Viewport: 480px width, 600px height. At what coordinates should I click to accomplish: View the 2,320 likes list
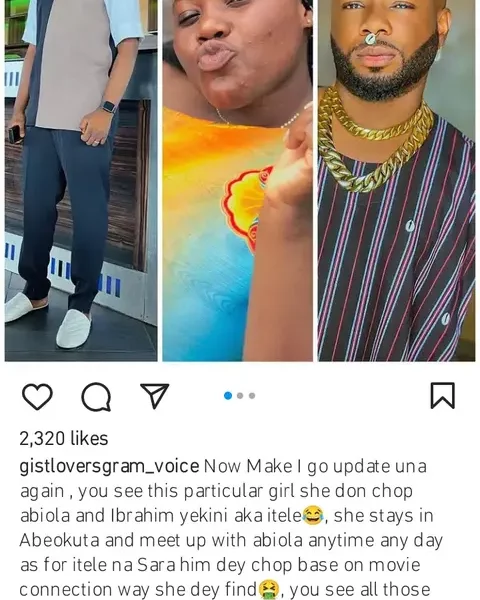[64, 439]
